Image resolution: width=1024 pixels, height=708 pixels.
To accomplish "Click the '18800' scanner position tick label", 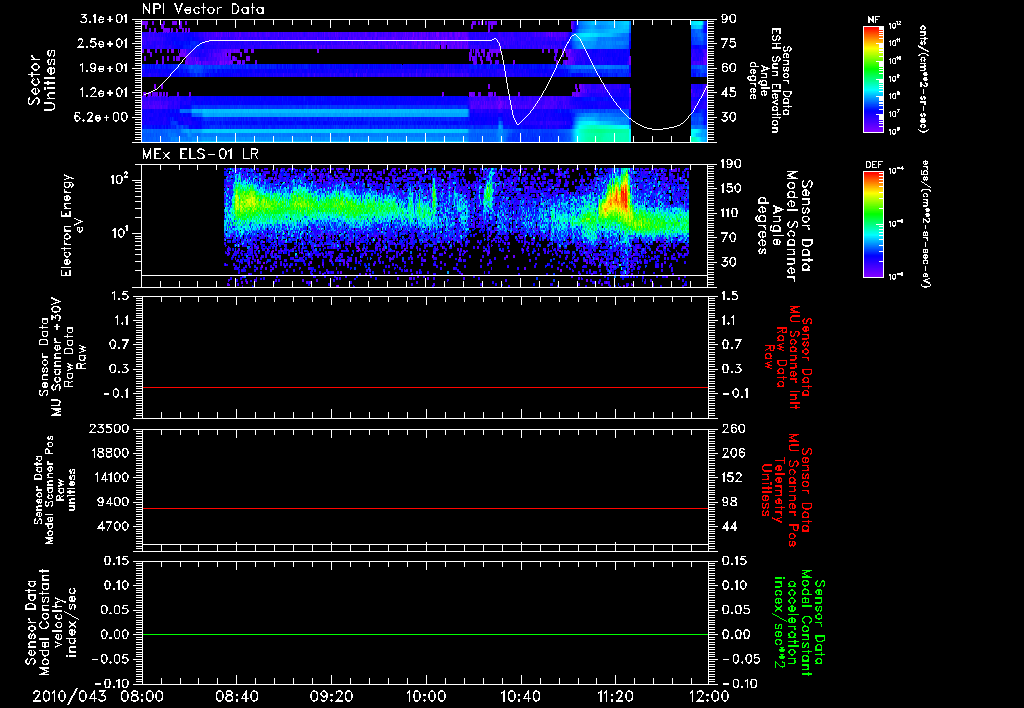I will tap(111, 453).
